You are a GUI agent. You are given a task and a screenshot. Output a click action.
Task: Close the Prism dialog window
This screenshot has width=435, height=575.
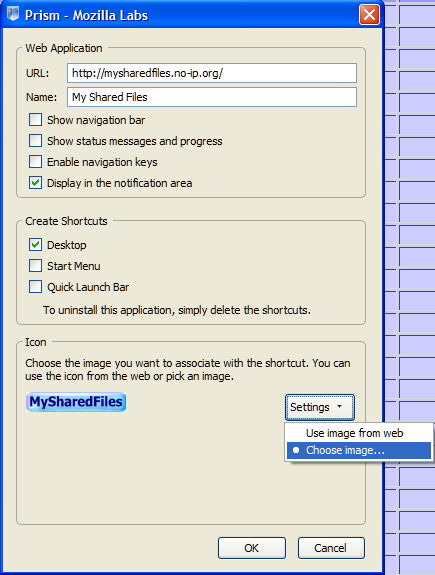tap(369, 15)
